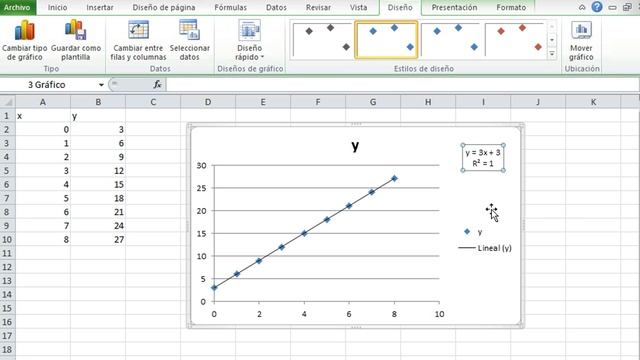Select the entire sheet corner button
This screenshot has width=640, height=360.
coord(8,102)
